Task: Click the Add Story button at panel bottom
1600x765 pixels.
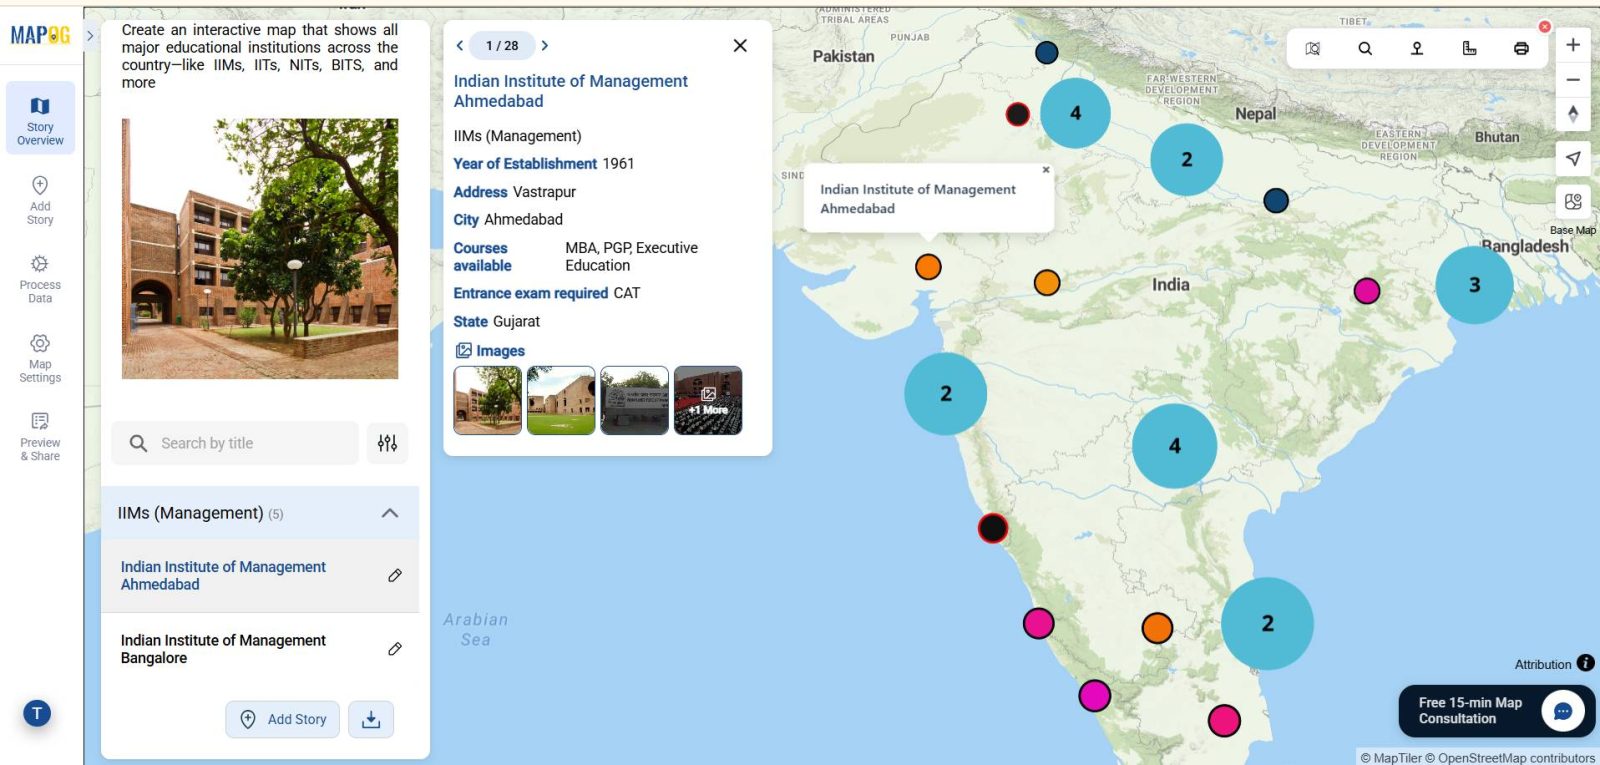Action: point(283,719)
